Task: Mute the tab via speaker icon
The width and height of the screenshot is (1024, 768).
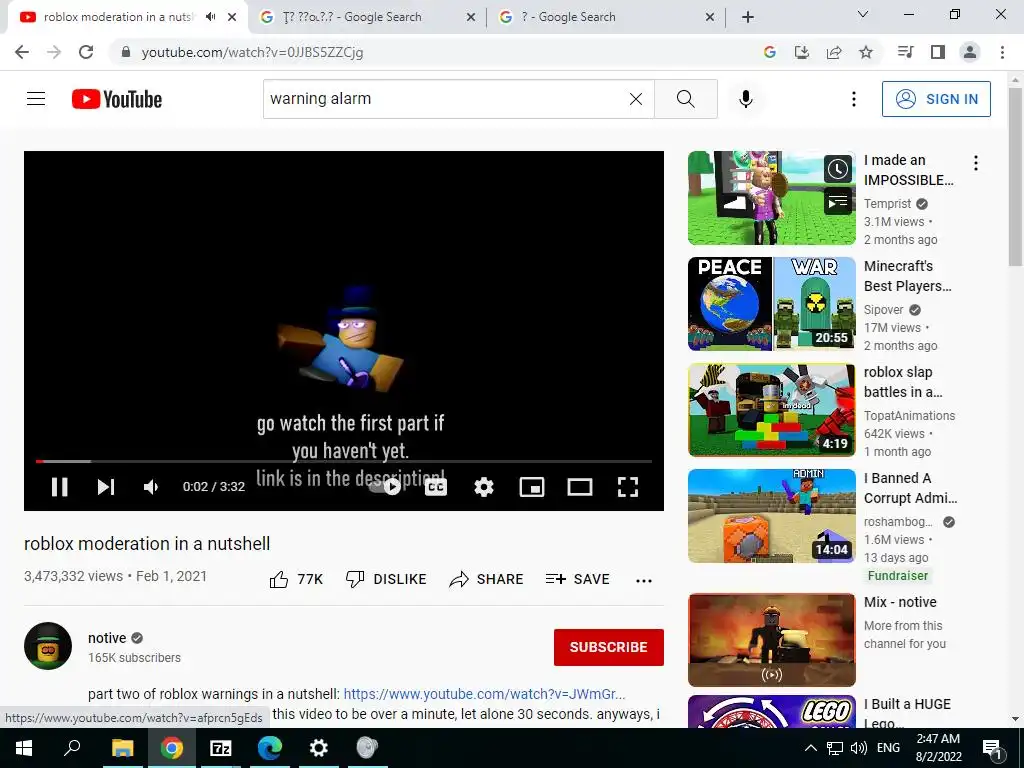Action: click(x=210, y=17)
